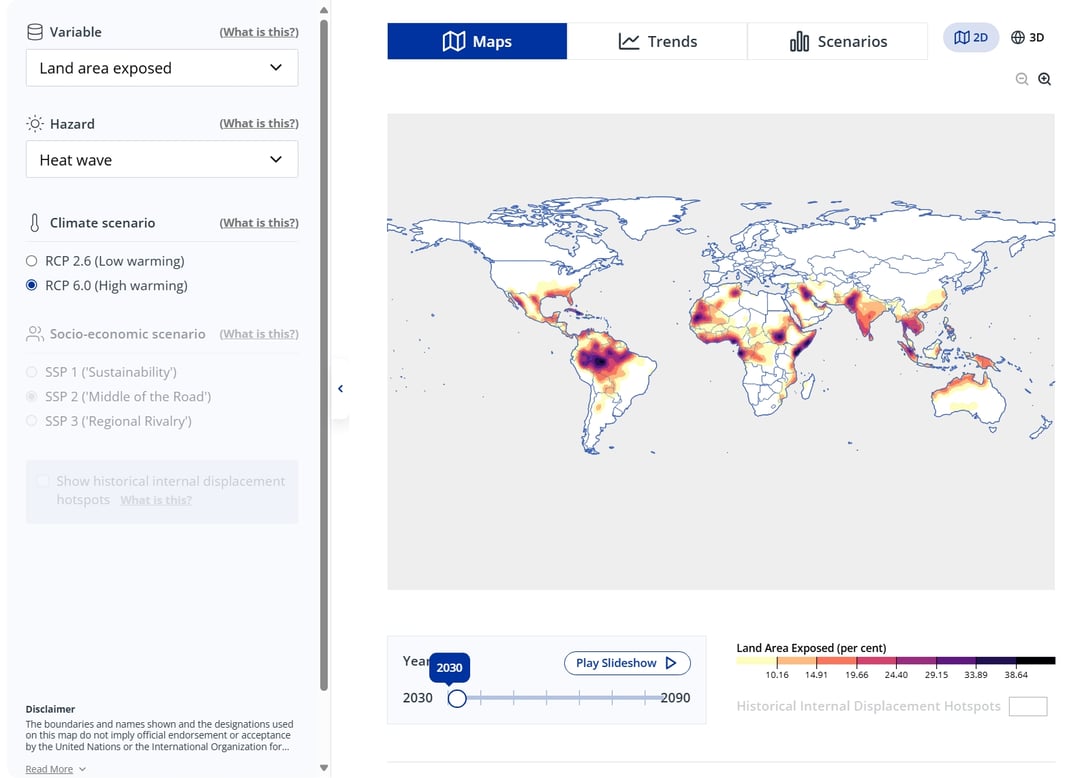Click Play Slideshow to animate the map
The image size is (1080, 778).
coord(626,663)
